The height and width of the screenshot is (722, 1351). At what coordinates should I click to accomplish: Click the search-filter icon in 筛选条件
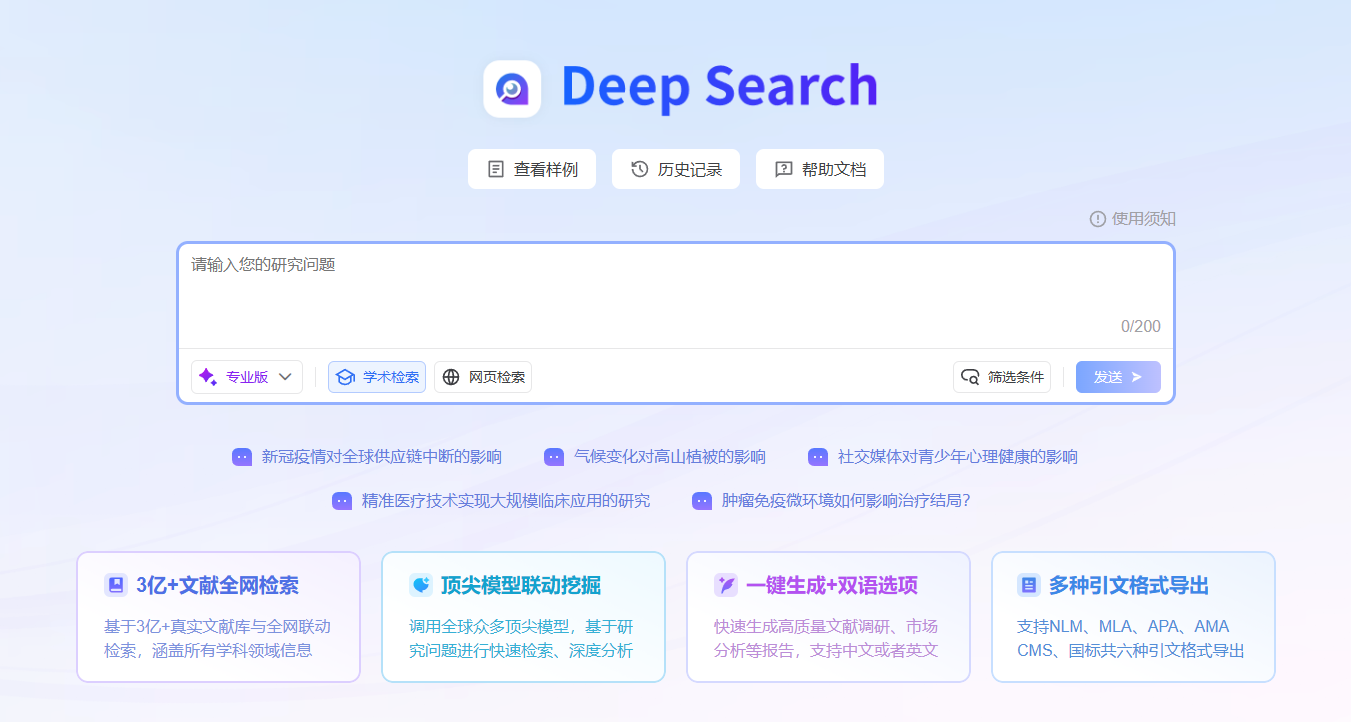[970, 377]
